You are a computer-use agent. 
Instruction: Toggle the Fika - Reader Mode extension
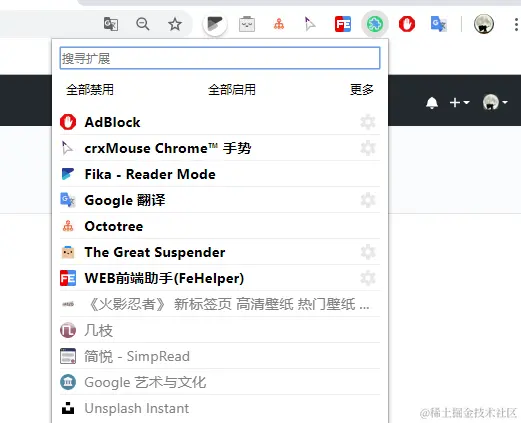(x=220, y=174)
